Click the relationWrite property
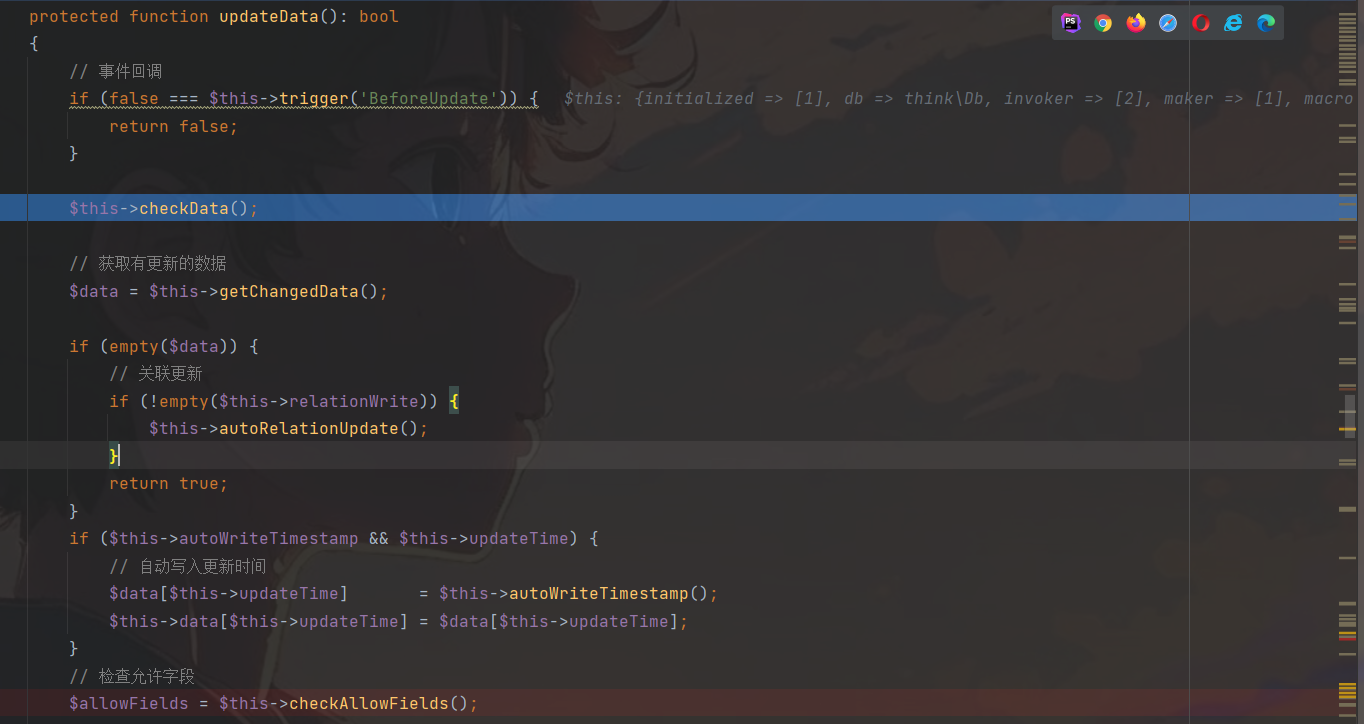1364x724 pixels. pyautogui.click(x=354, y=401)
